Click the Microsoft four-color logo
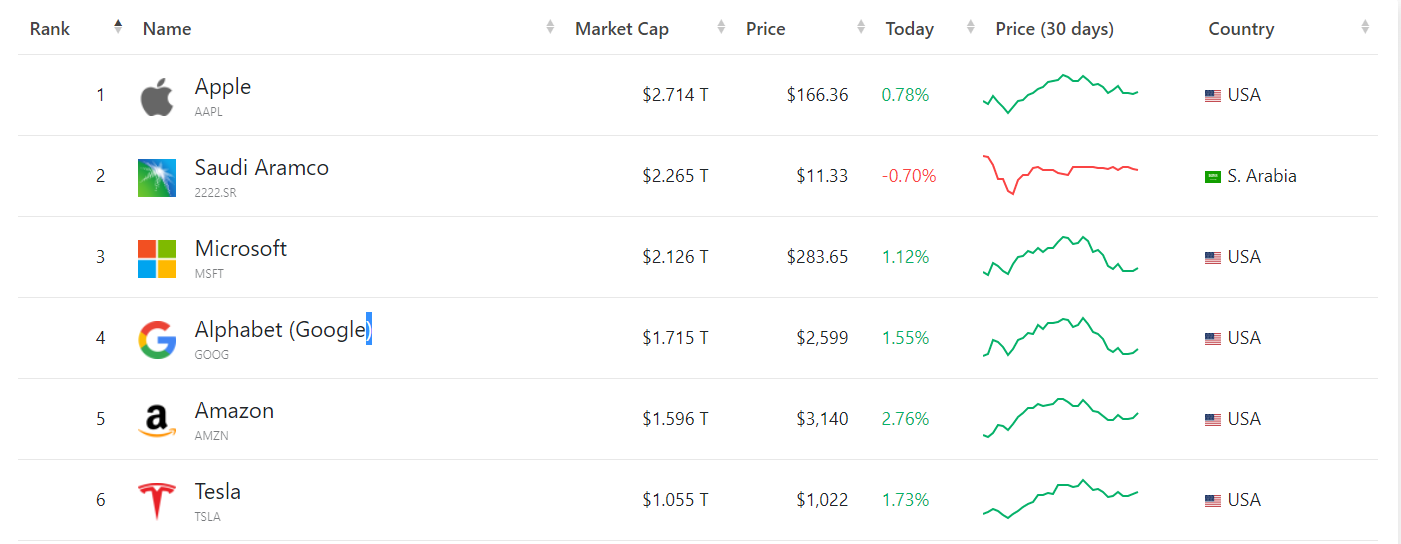 point(157,259)
